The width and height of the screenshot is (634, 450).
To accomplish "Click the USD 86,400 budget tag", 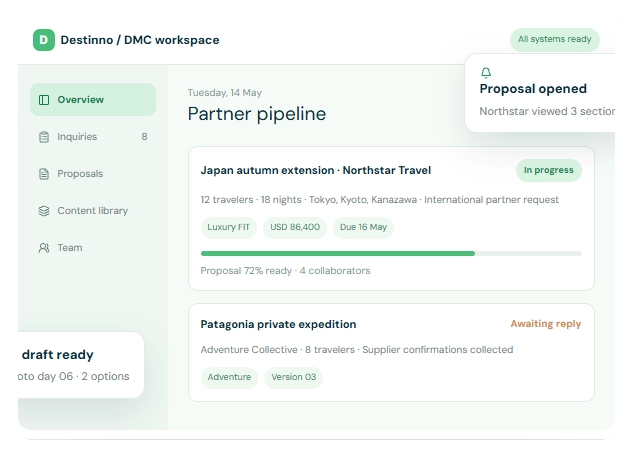I will tap(295, 227).
